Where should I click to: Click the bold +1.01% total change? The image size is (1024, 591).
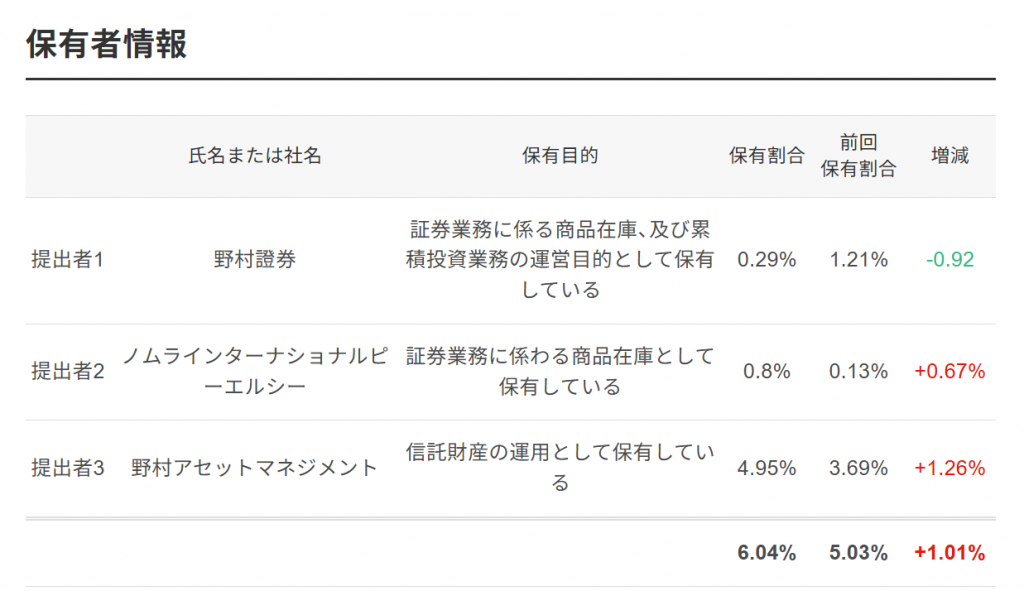pyautogui.click(x=950, y=552)
